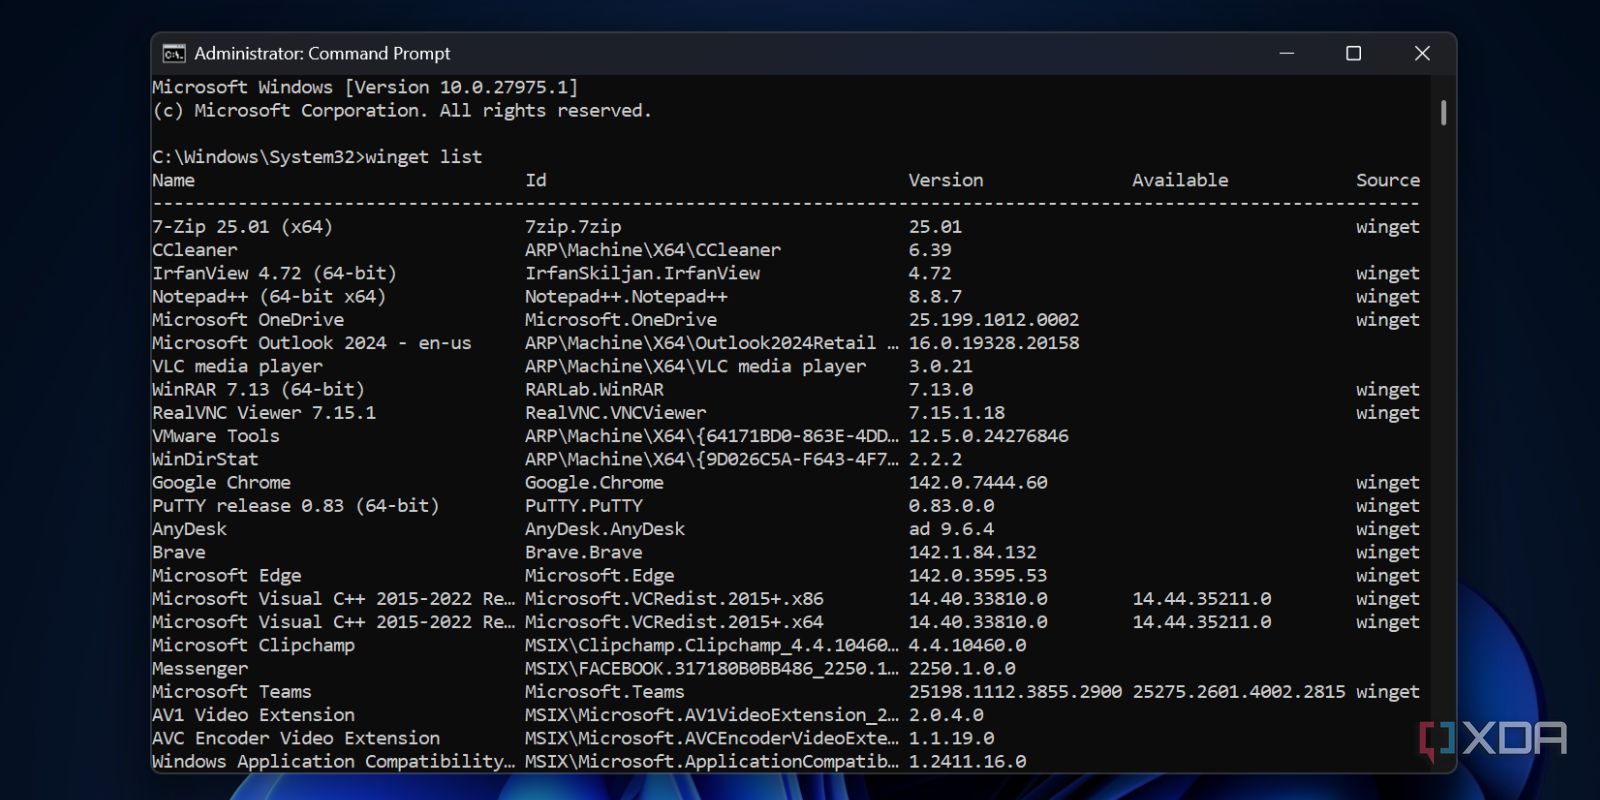Close the Administrator Command Prompt window
Viewport: 1600px width, 800px height.
coord(1421,53)
